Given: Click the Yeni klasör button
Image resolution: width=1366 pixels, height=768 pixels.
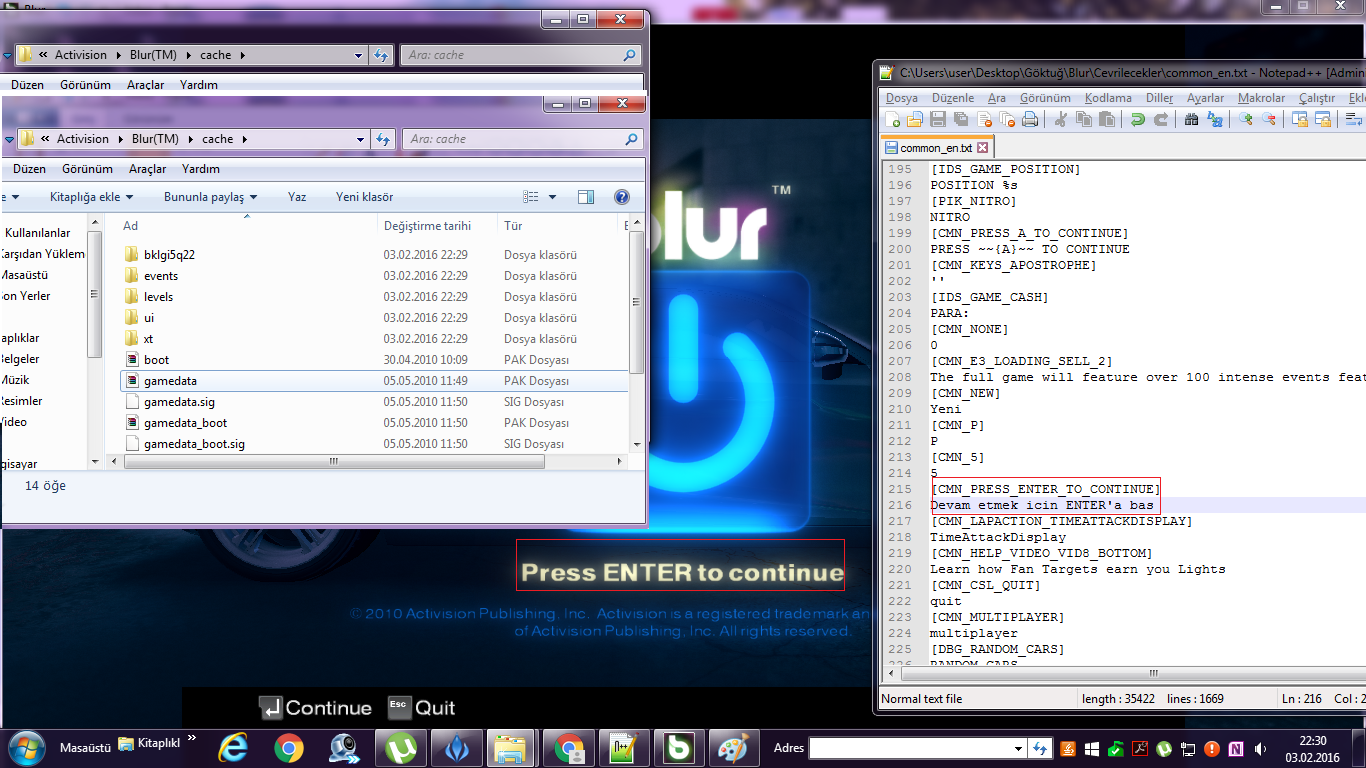Looking at the screenshot, I should (x=364, y=197).
